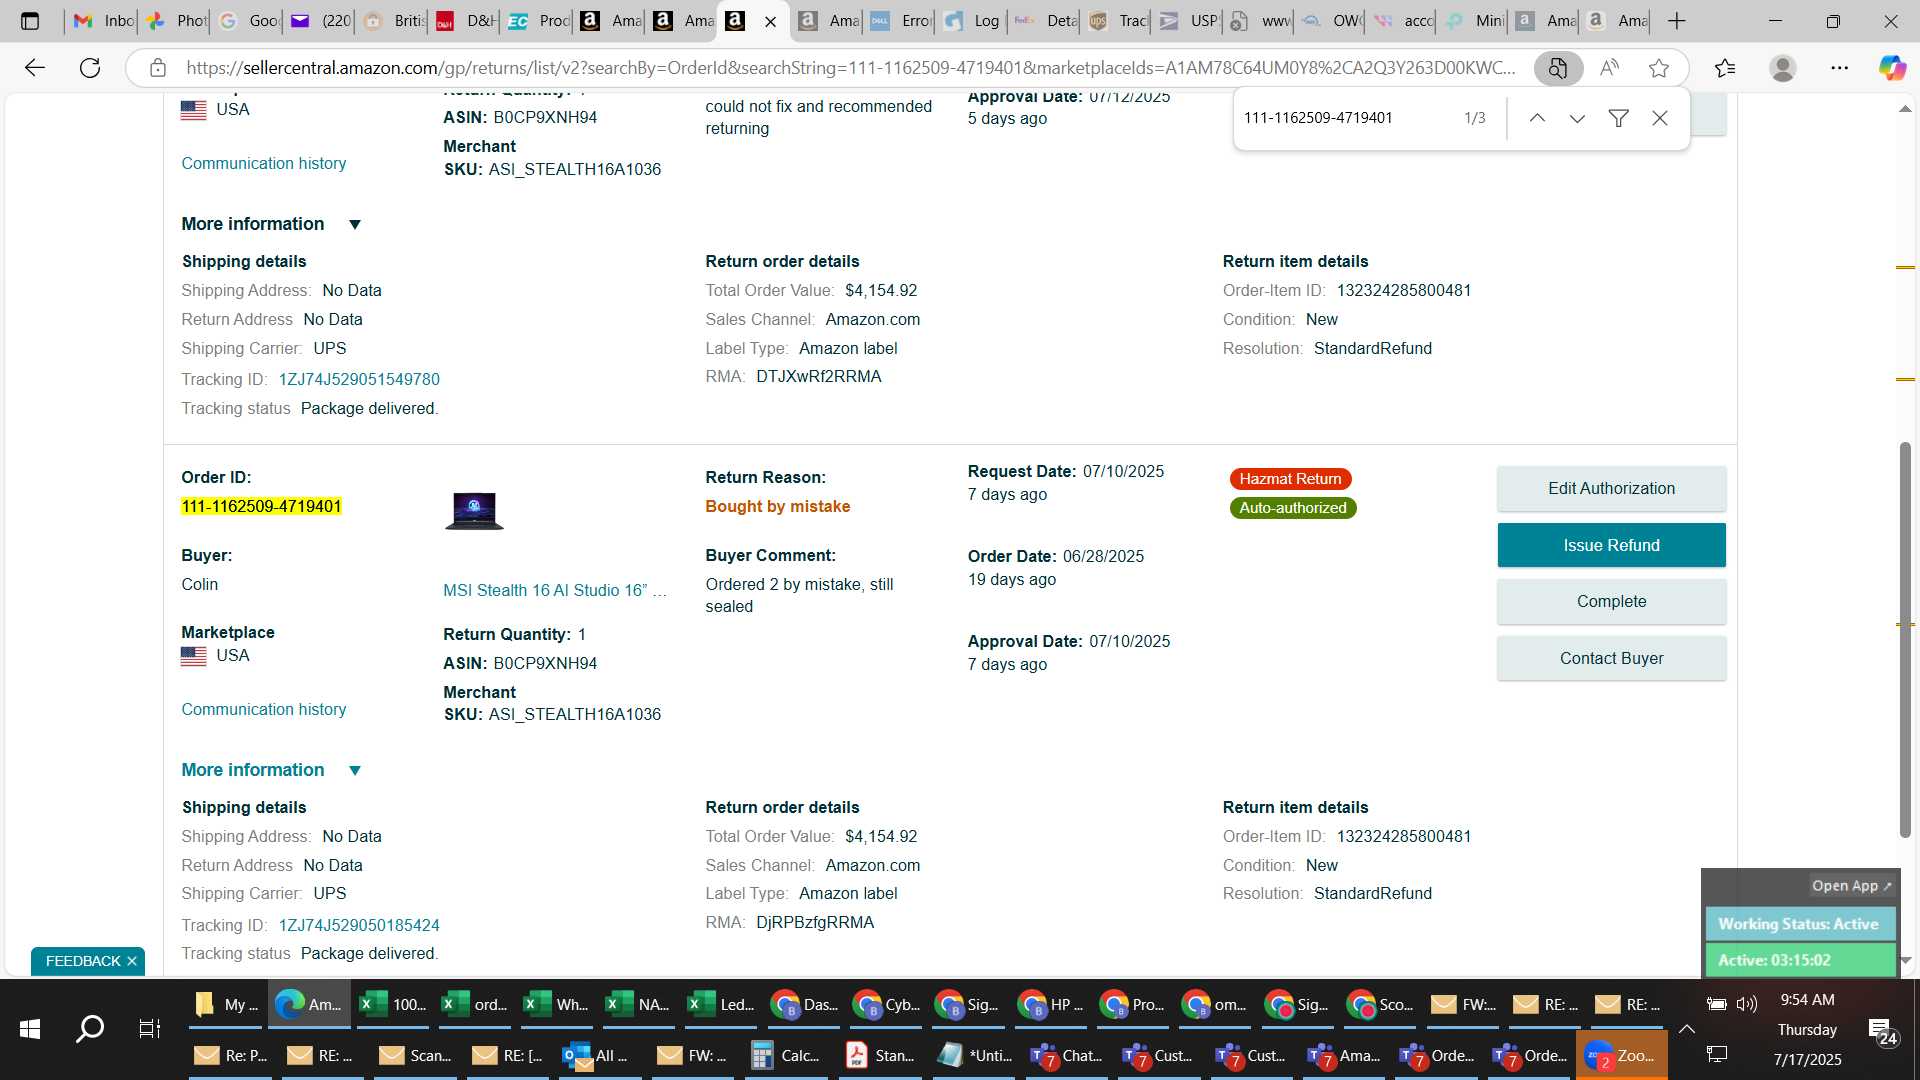Image resolution: width=1920 pixels, height=1080 pixels.
Task: Click Working Status: Active indicator
Action: click(1799, 924)
